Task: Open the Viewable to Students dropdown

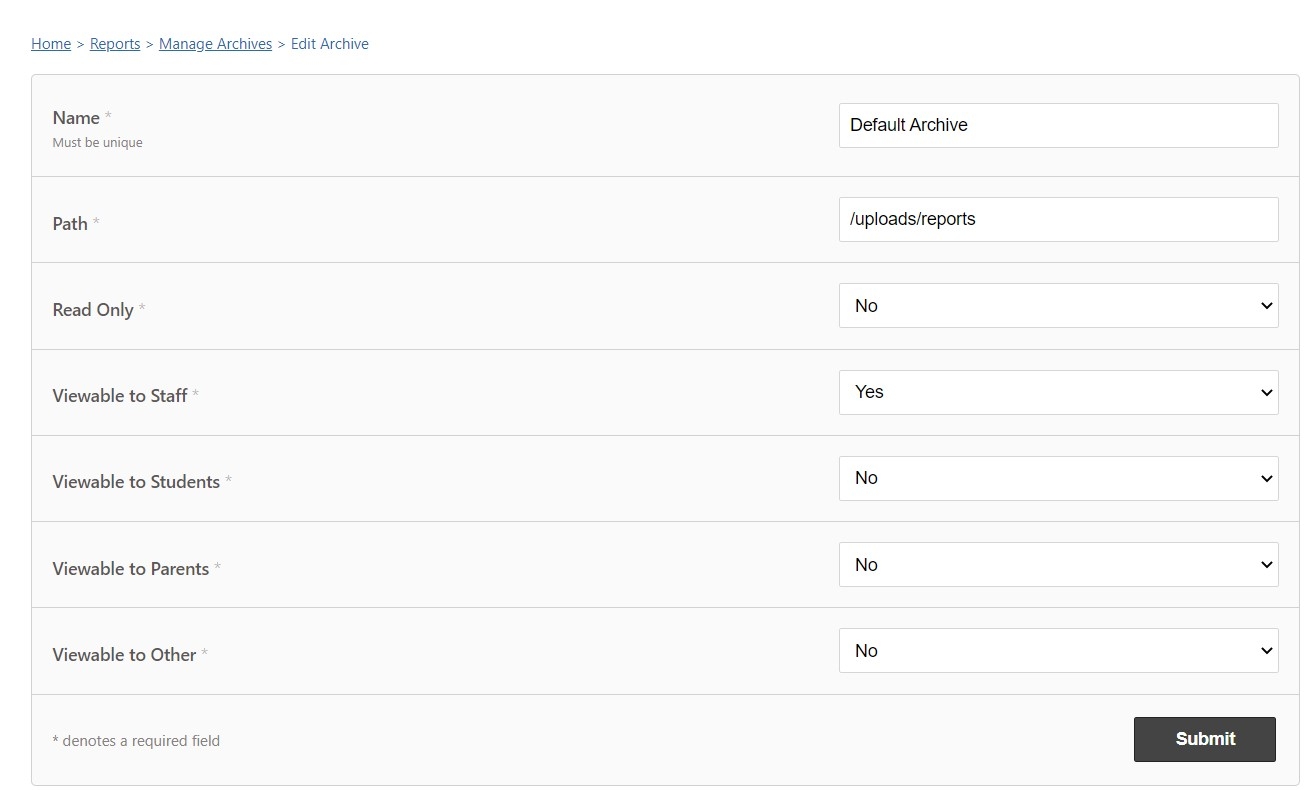Action: tap(1058, 478)
